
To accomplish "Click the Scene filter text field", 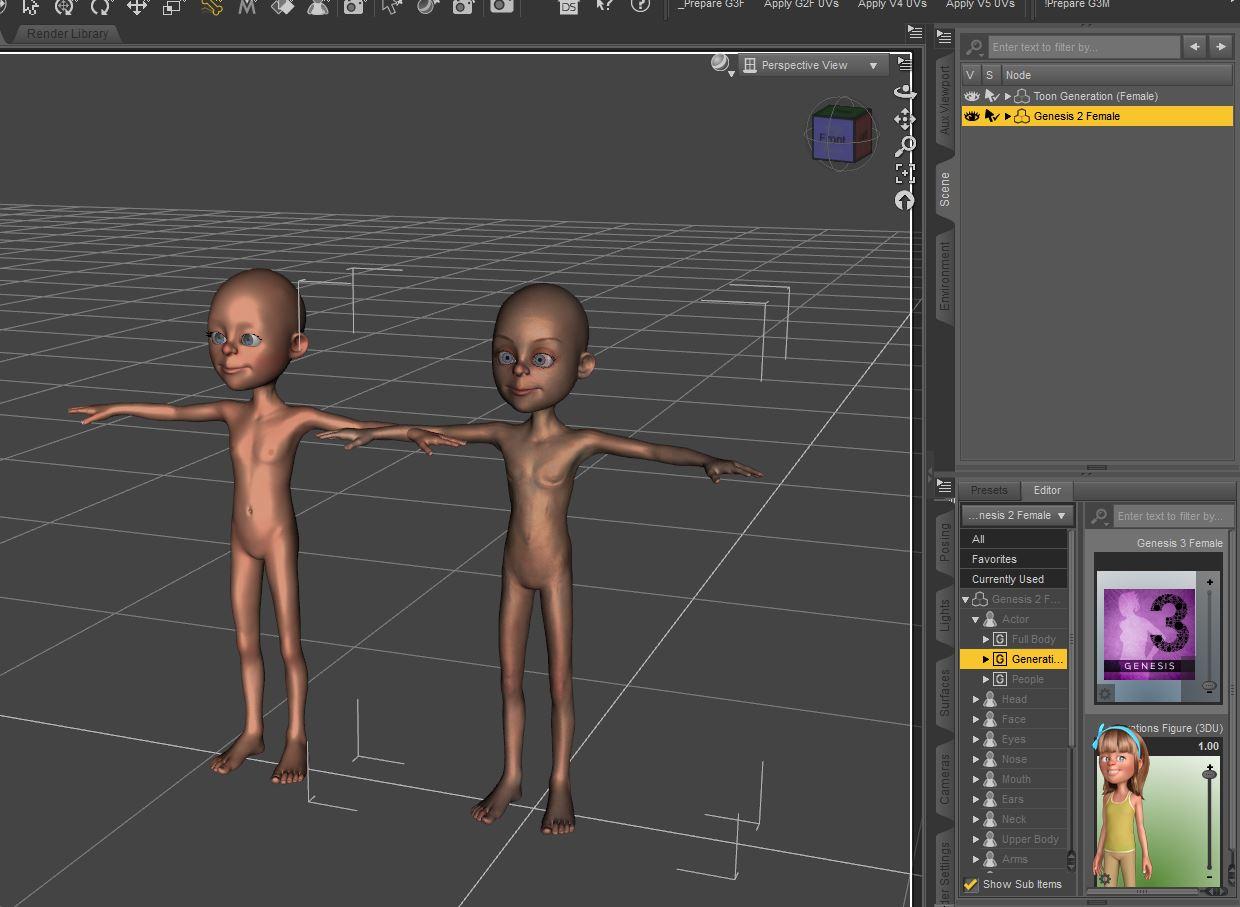I will coord(1084,47).
